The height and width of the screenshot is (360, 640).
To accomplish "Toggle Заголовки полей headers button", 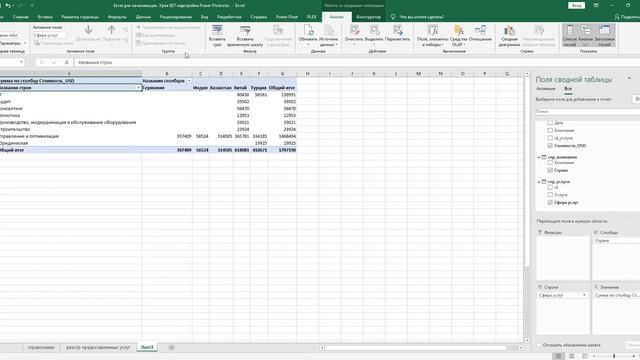I will [604, 36].
